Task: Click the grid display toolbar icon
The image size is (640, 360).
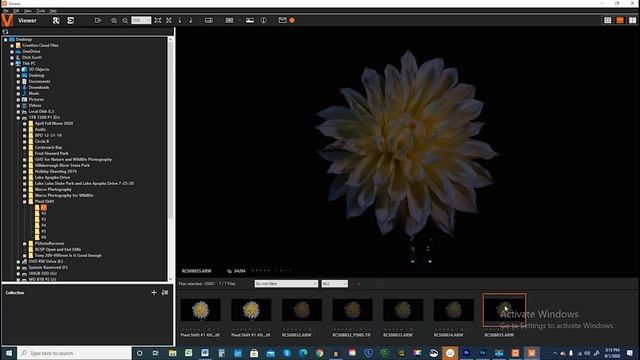Action: 229,20
